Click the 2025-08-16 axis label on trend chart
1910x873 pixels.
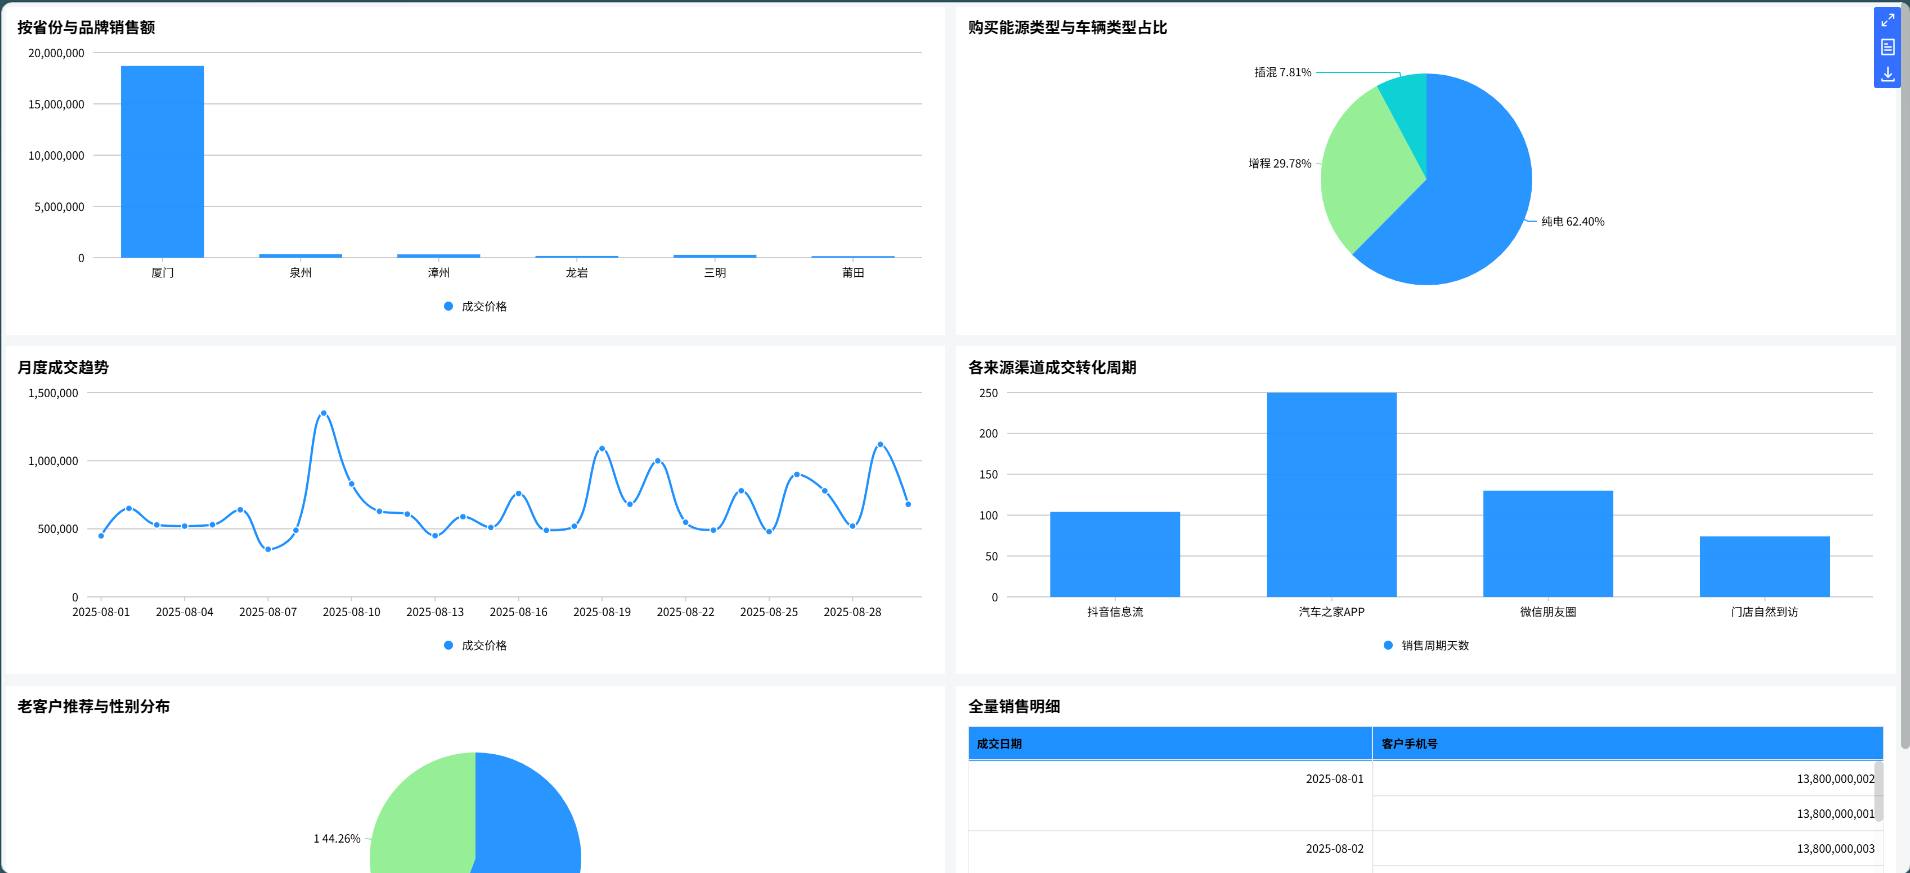tap(518, 612)
